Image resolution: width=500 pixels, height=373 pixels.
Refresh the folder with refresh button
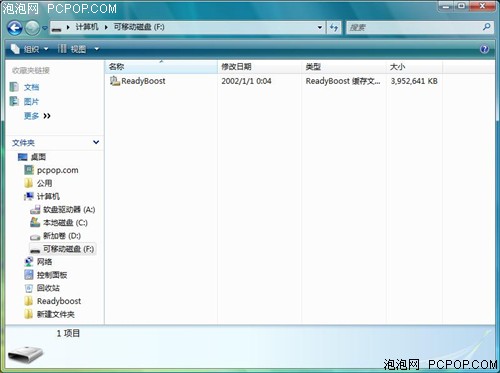pos(334,27)
